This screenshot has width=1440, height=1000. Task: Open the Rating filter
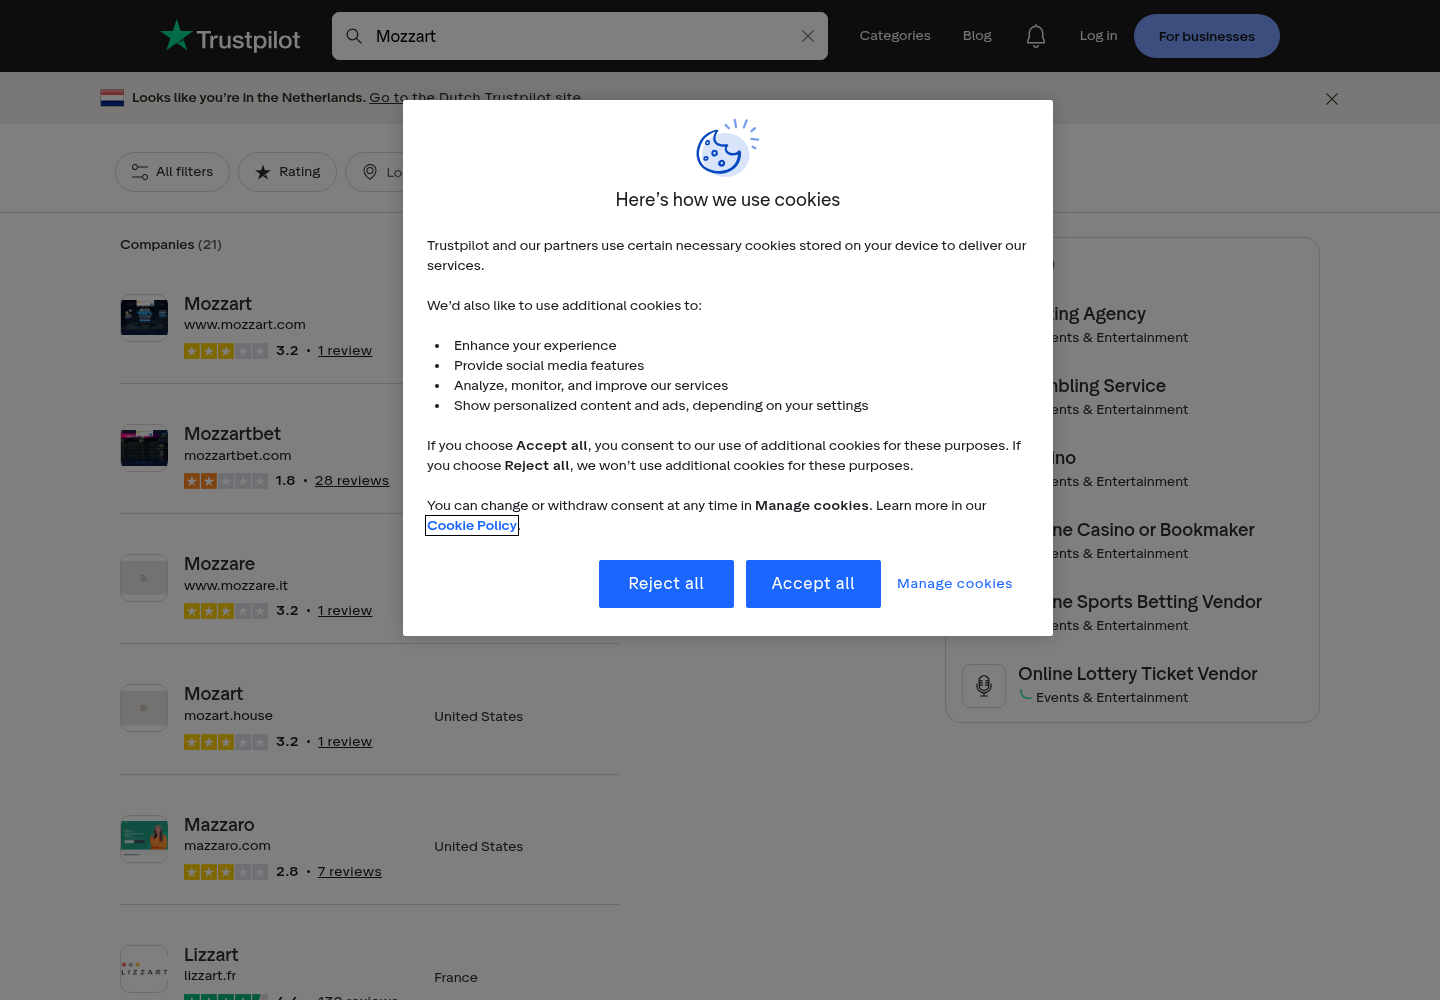click(287, 172)
